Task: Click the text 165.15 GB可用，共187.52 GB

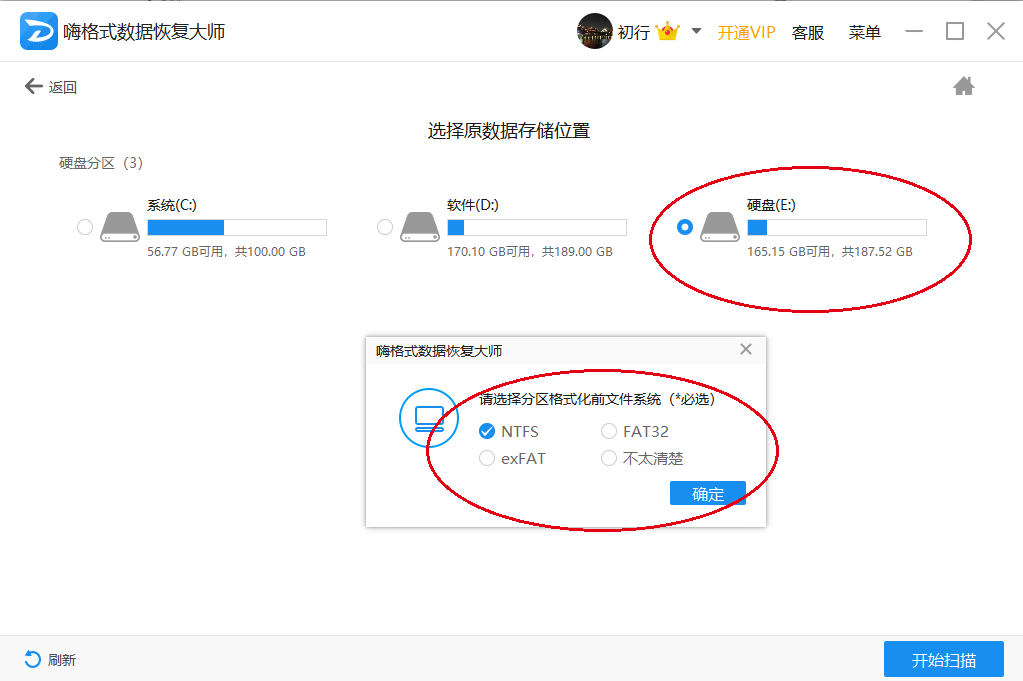Action: (x=830, y=252)
